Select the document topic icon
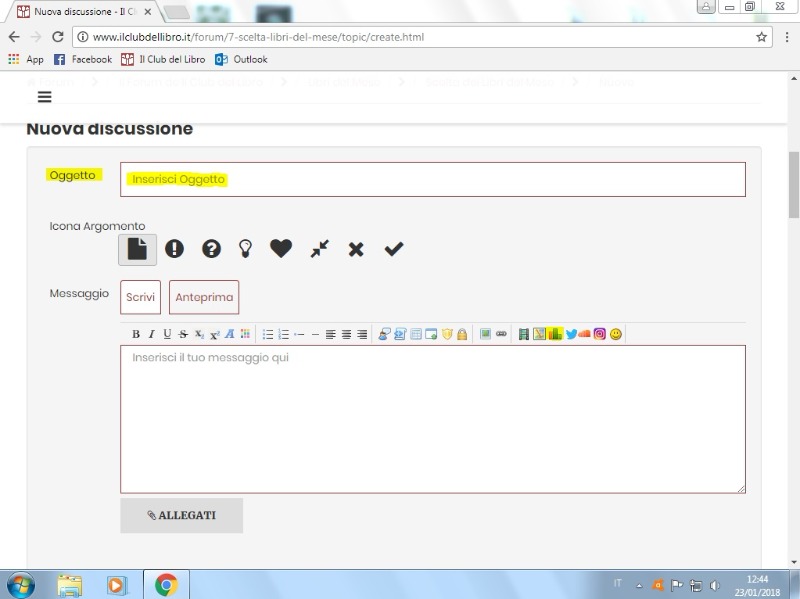Viewport: 800px width, 599px height. (137, 249)
